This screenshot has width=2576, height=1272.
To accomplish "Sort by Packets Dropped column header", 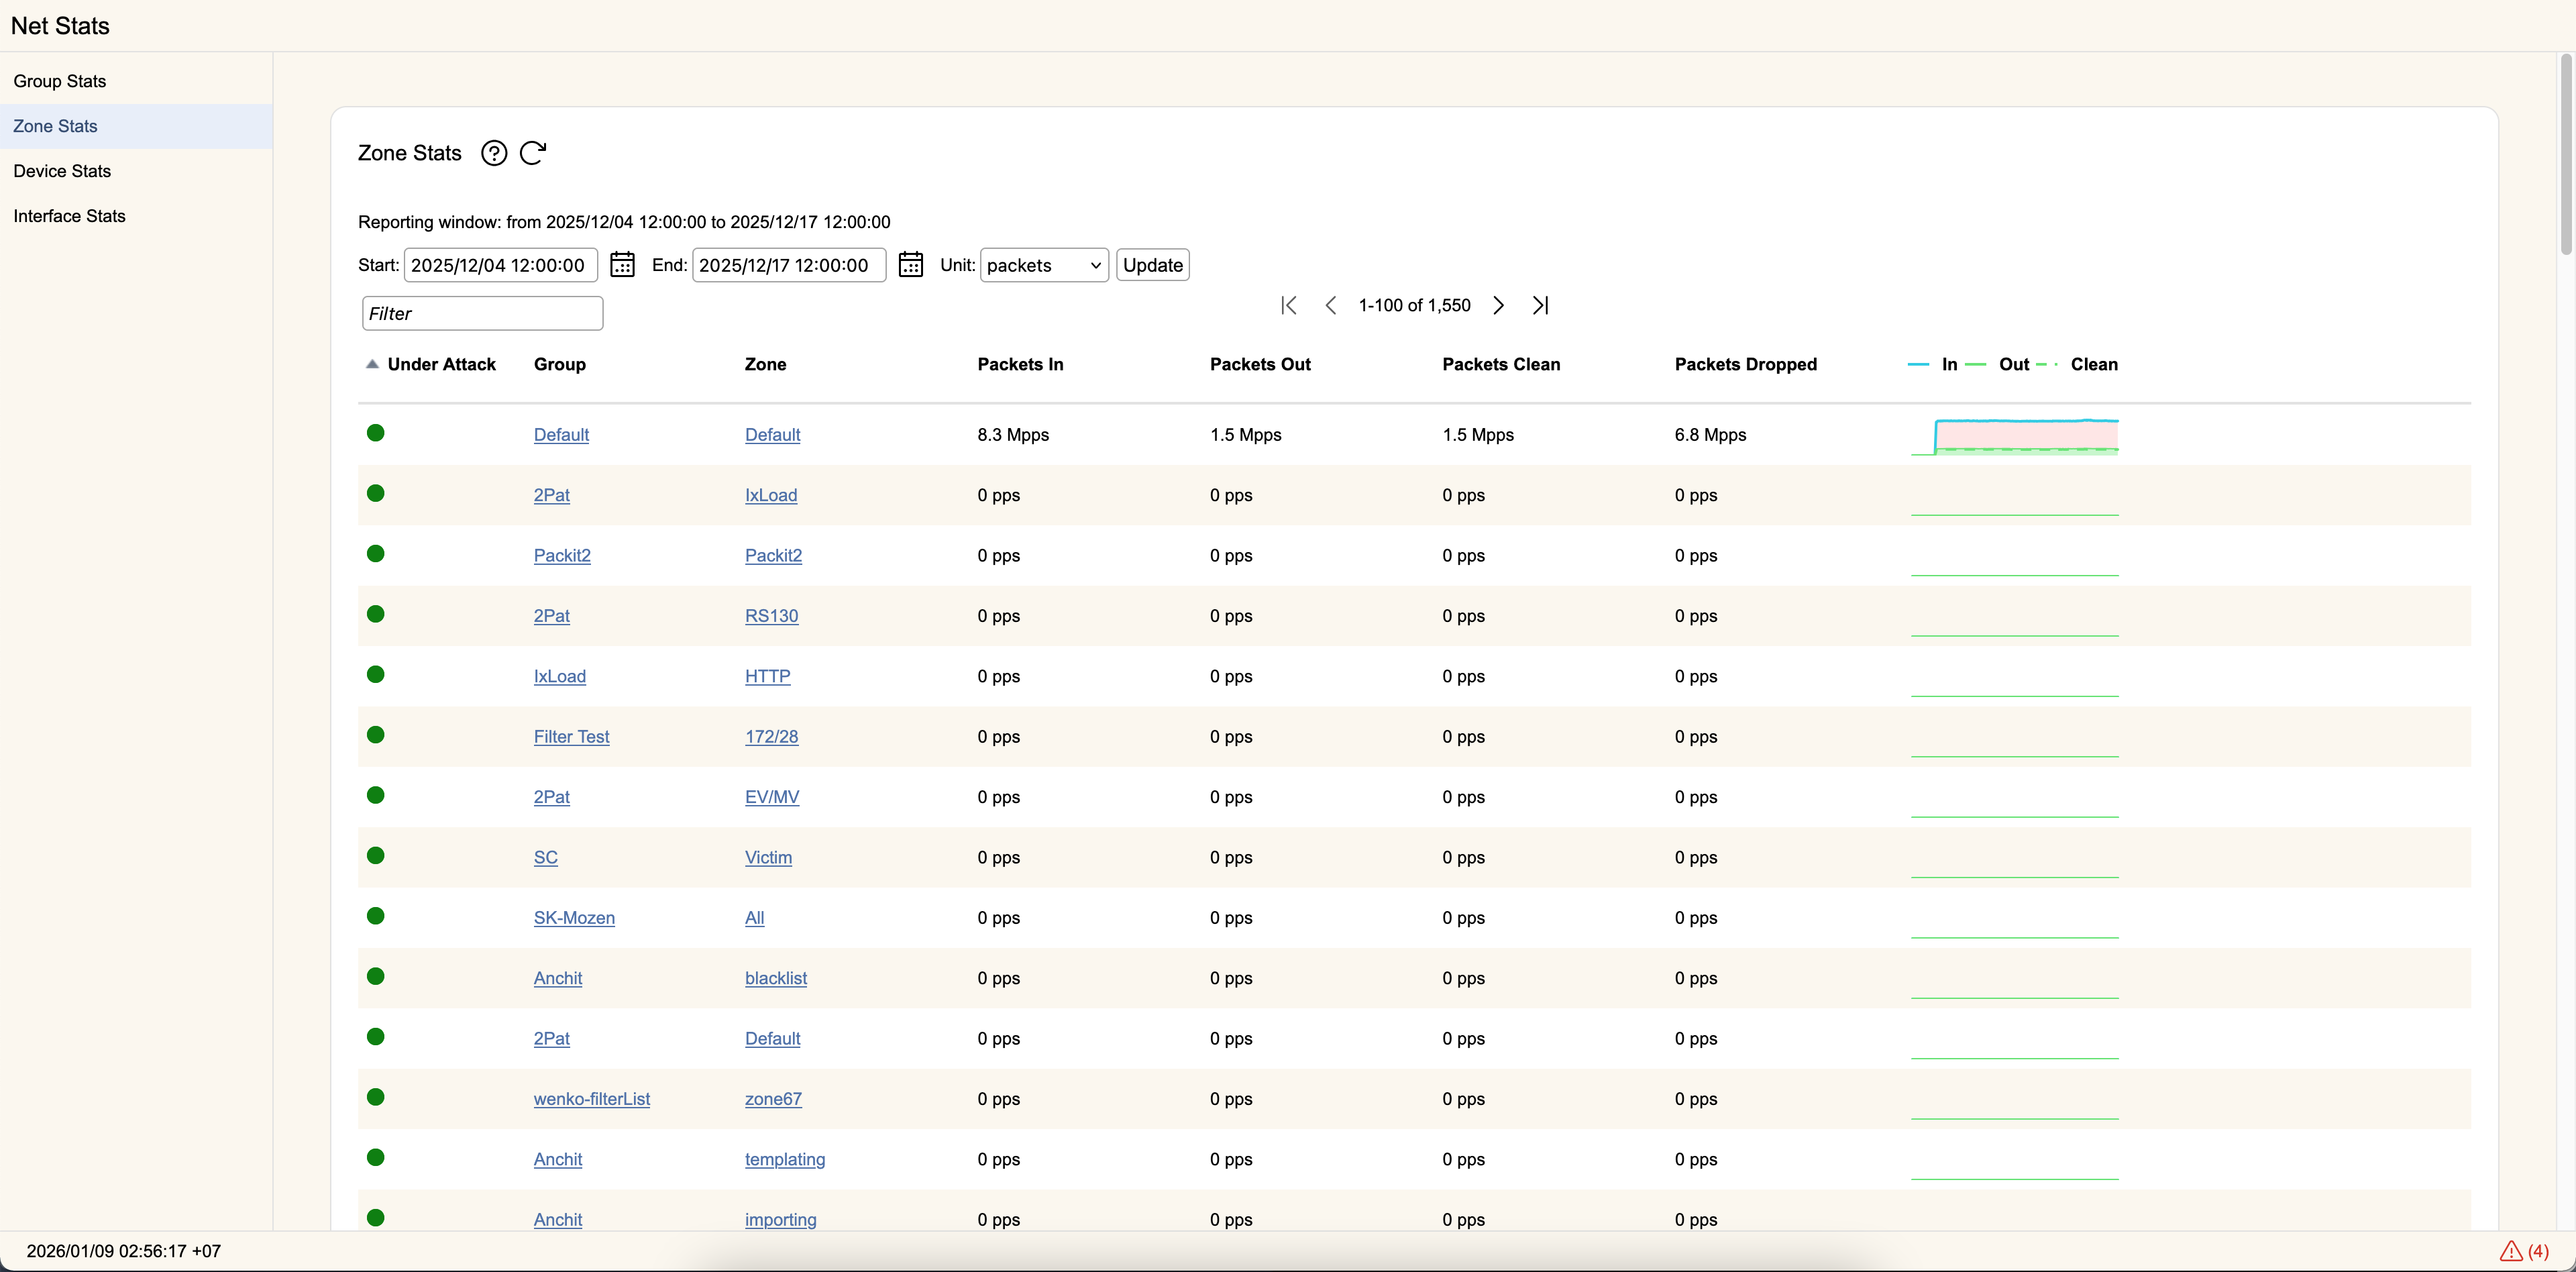I will click(1745, 364).
